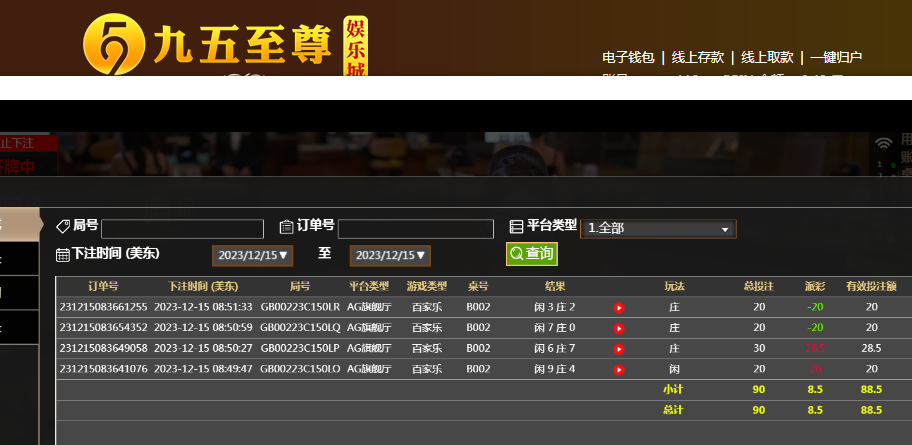Open replay icon for result 闲 6 庄 7

(x=619, y=349)
